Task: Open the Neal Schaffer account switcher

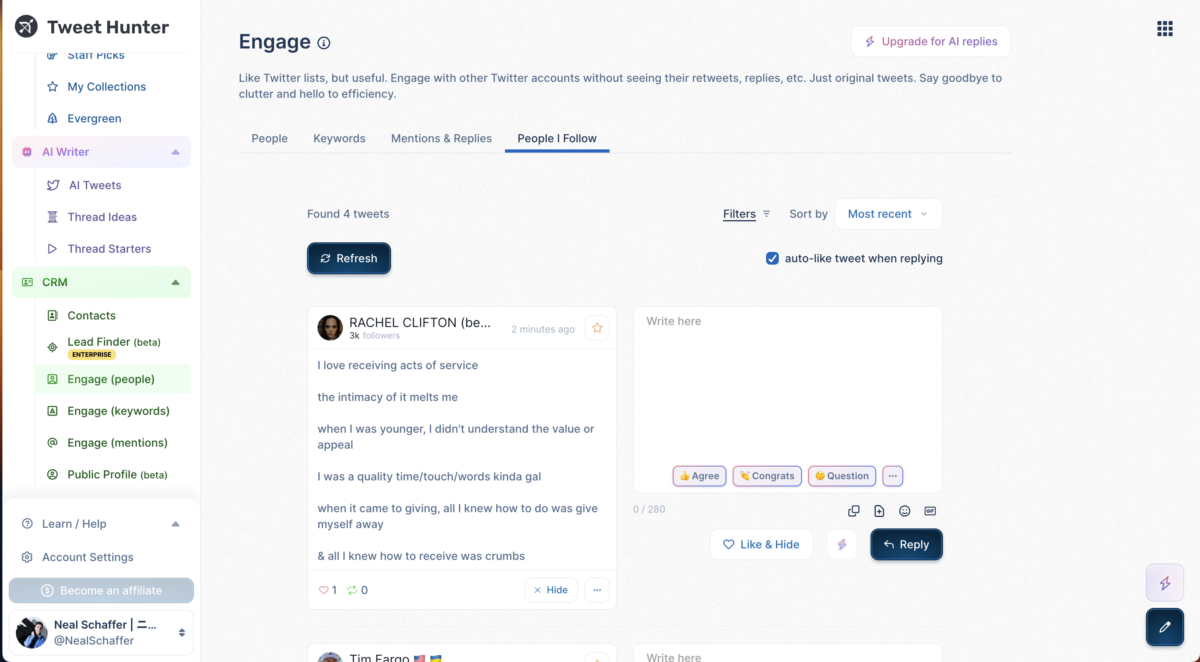Action: [x=101, y=632]
